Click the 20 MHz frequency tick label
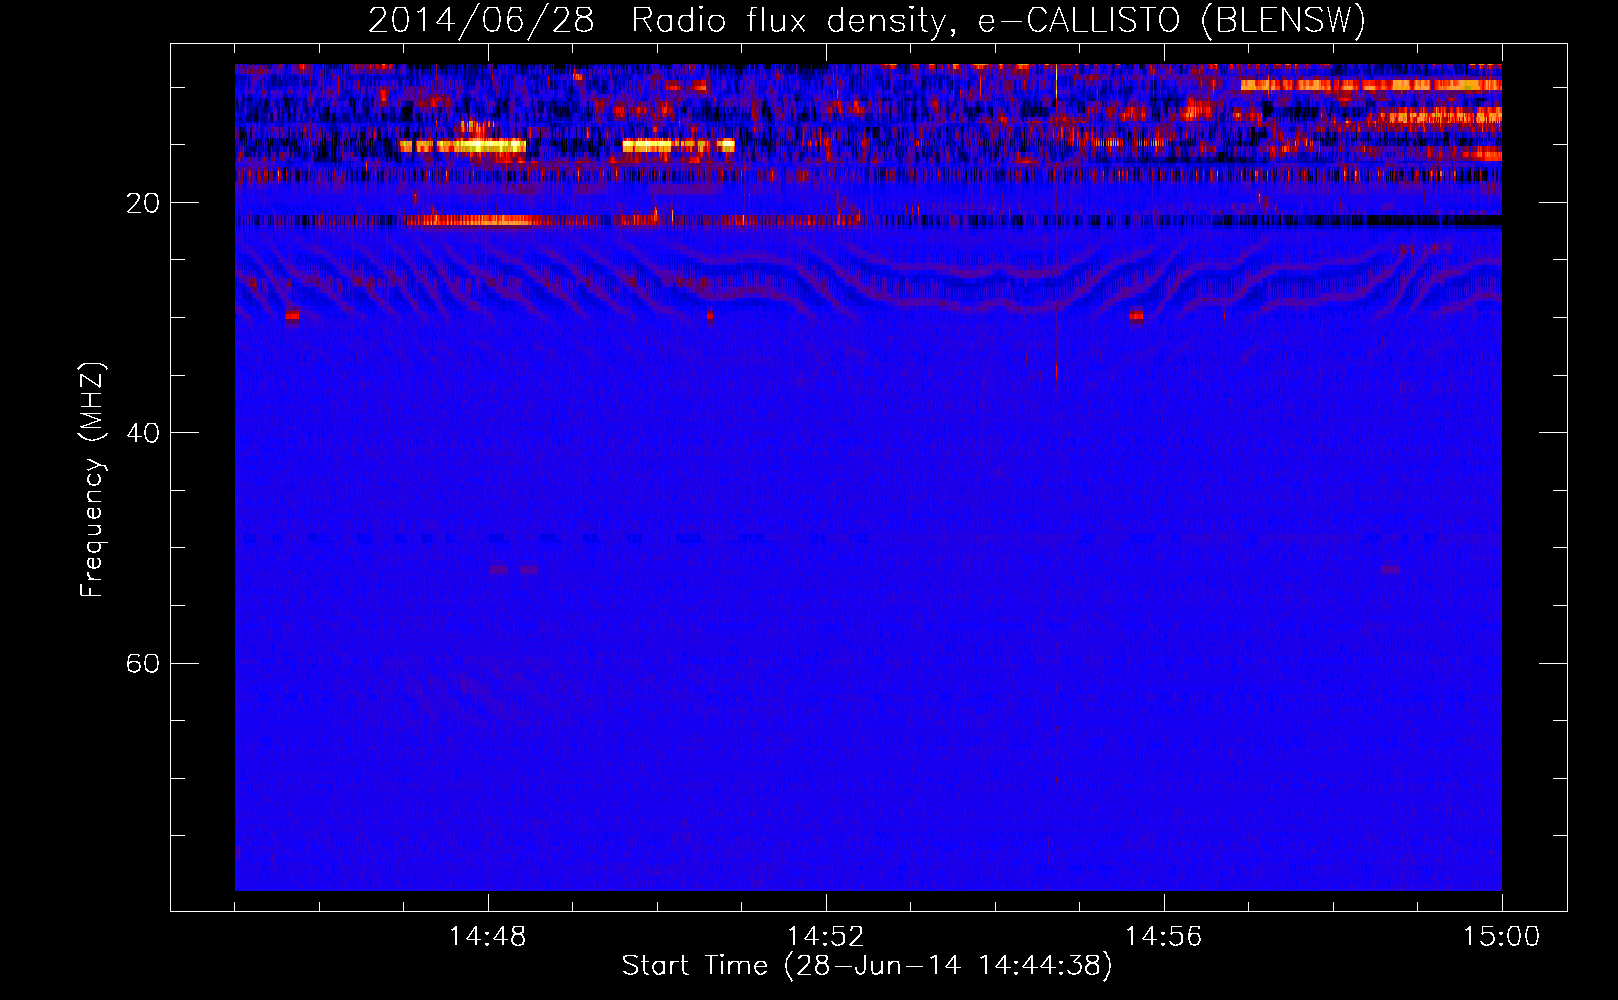This screenshot has width=1618, height=1000. [143, 203]
